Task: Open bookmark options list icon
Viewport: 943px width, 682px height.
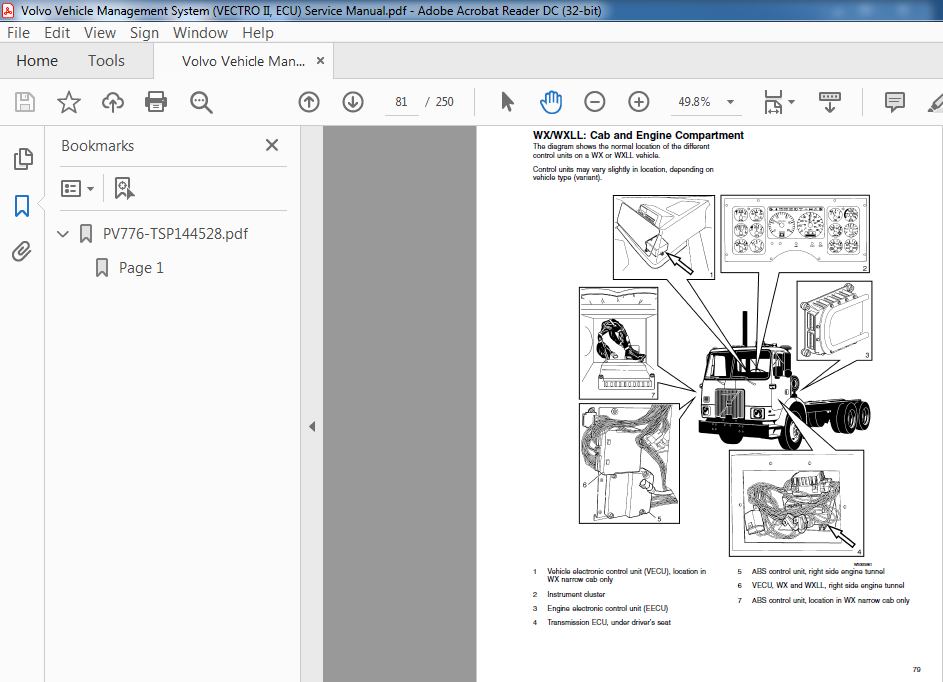Action: (x=77, y=189)
